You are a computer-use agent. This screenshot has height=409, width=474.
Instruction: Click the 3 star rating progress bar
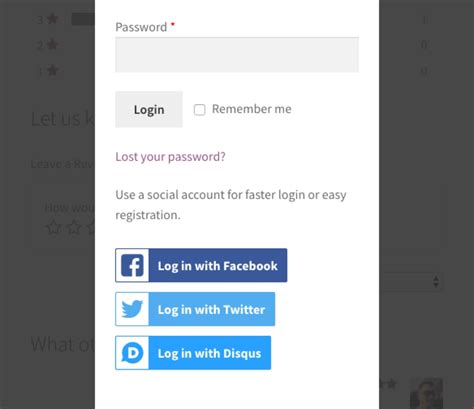tap(83, 19)
